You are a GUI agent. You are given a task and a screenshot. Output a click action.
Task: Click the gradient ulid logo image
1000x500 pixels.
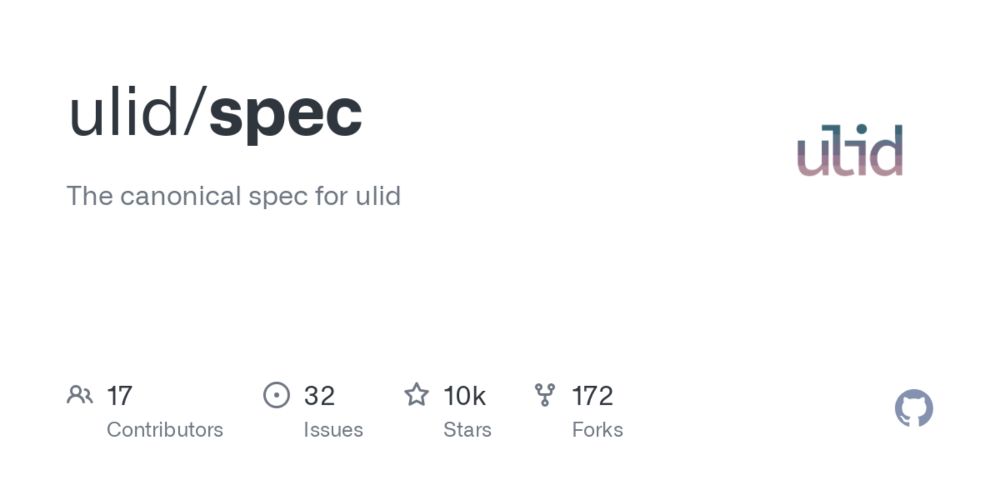850,150
